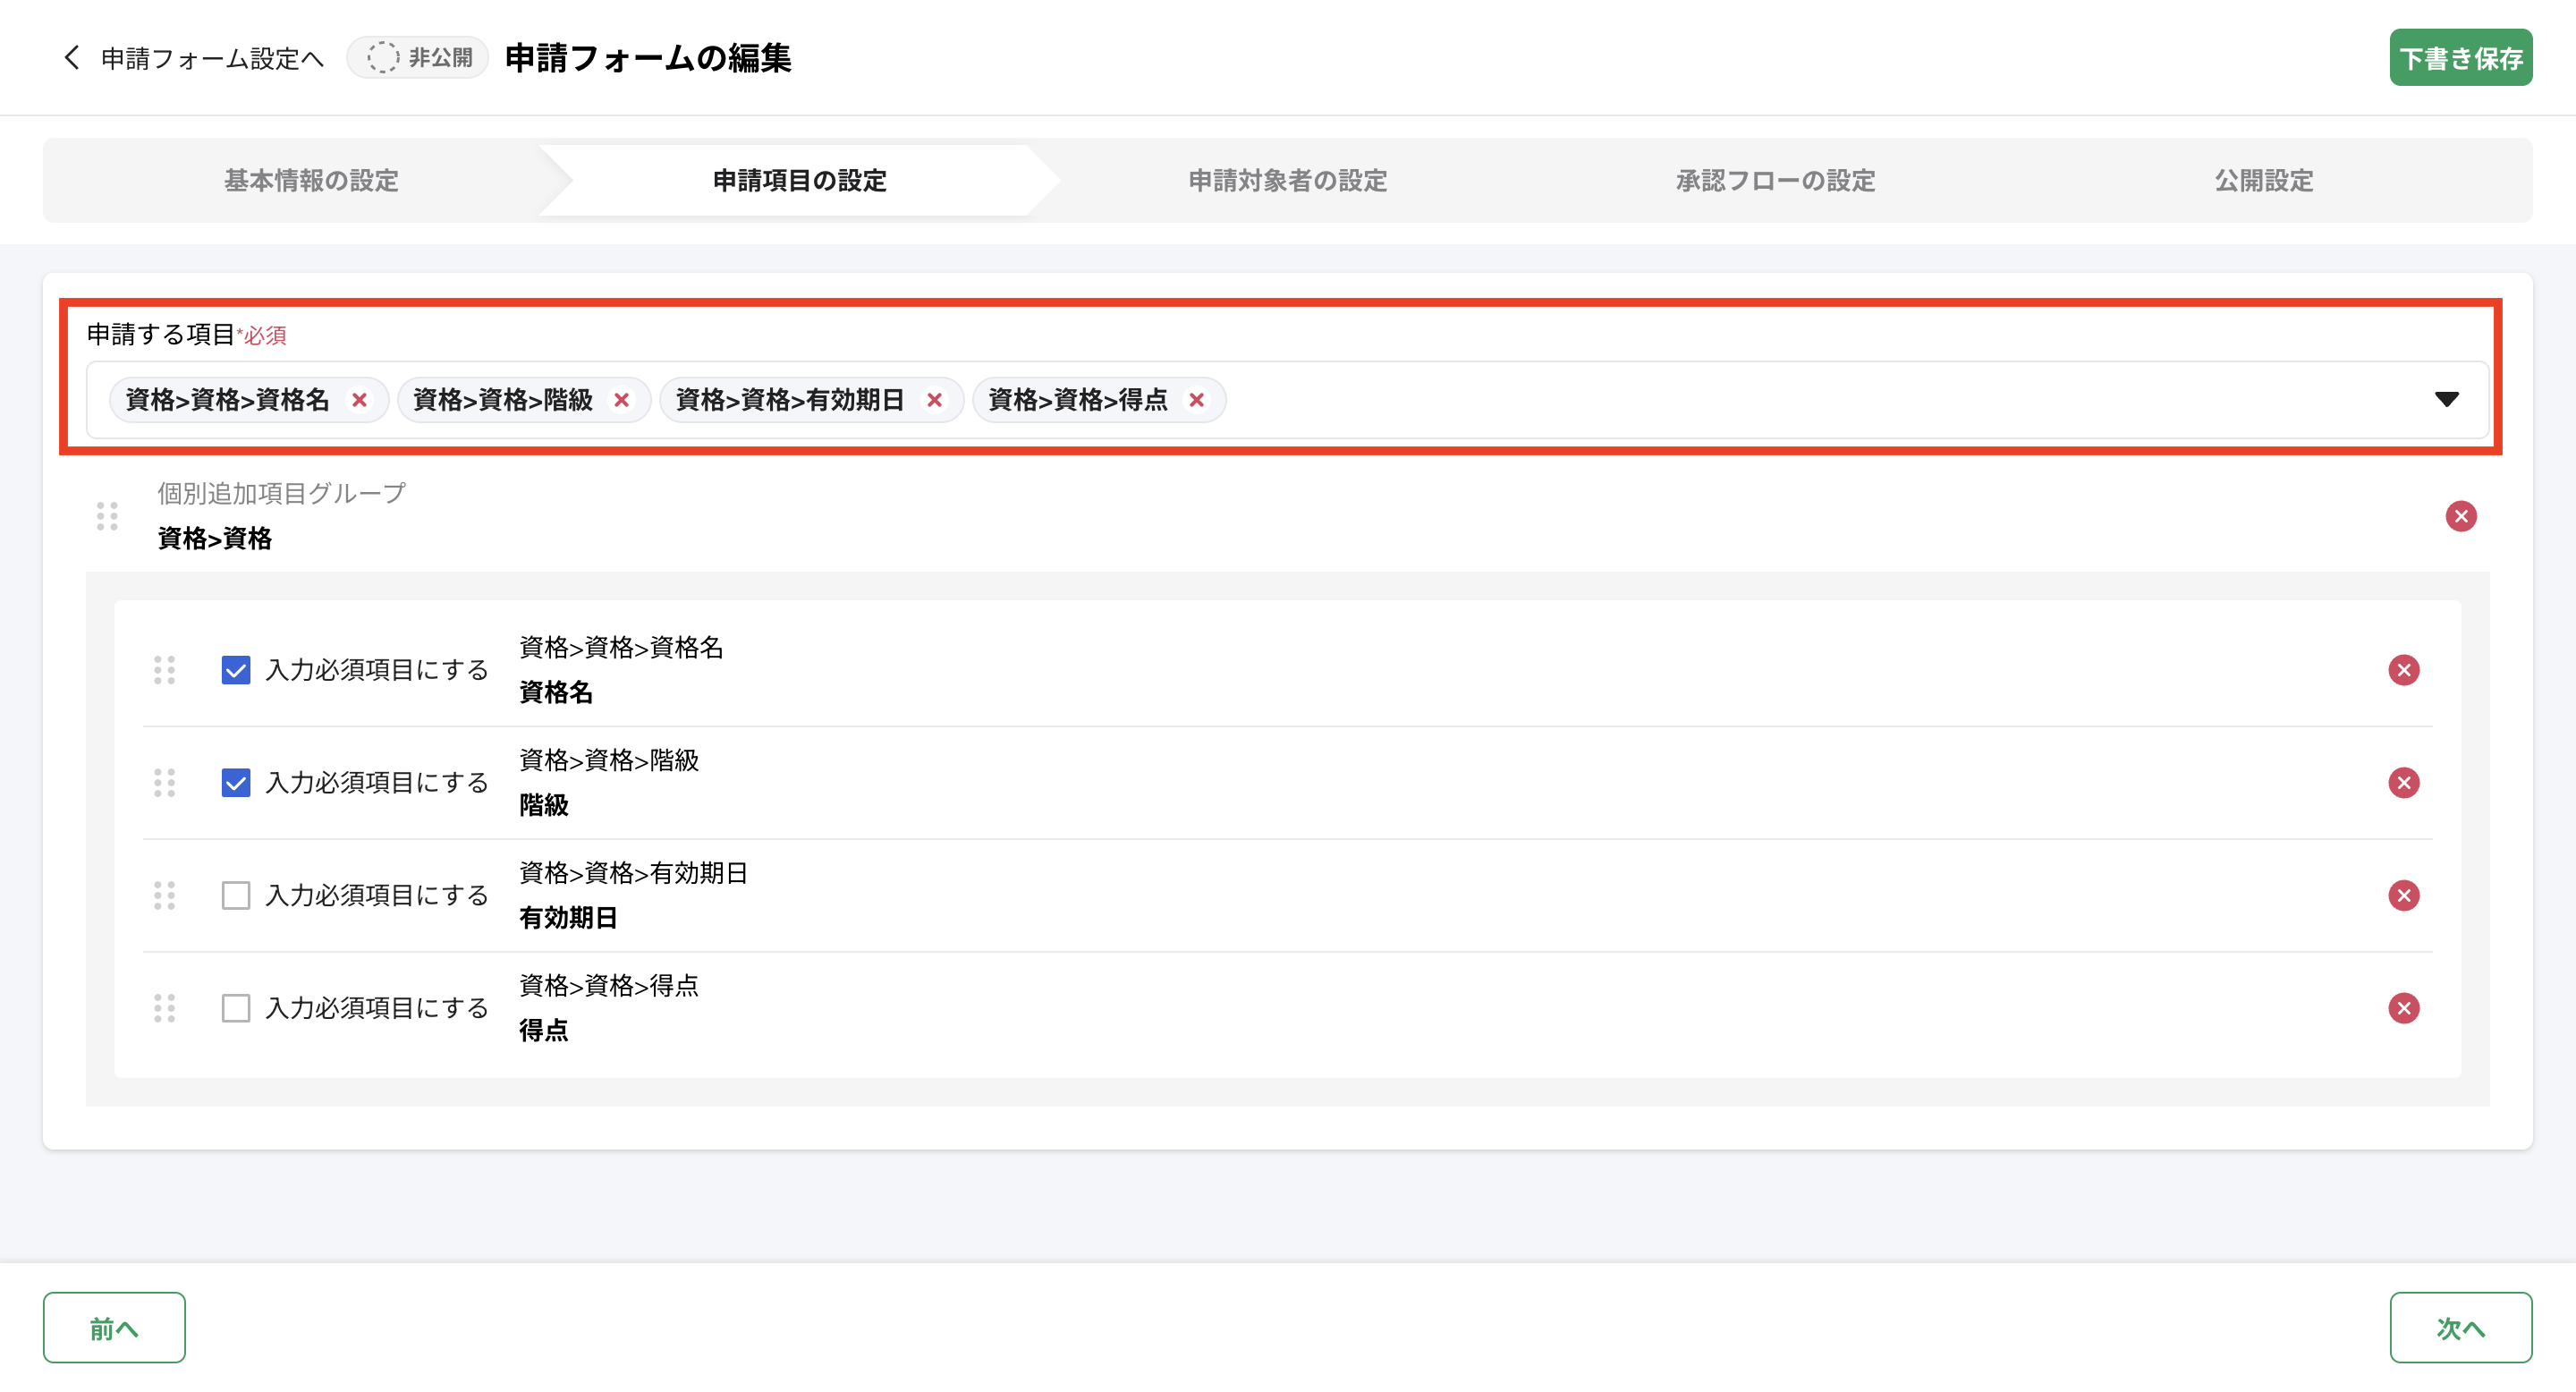This screenshot has height=1392, width=2576.
Task: Remove the 資格>資格>有効期日 tag chip
Action: tap(934, 400)
